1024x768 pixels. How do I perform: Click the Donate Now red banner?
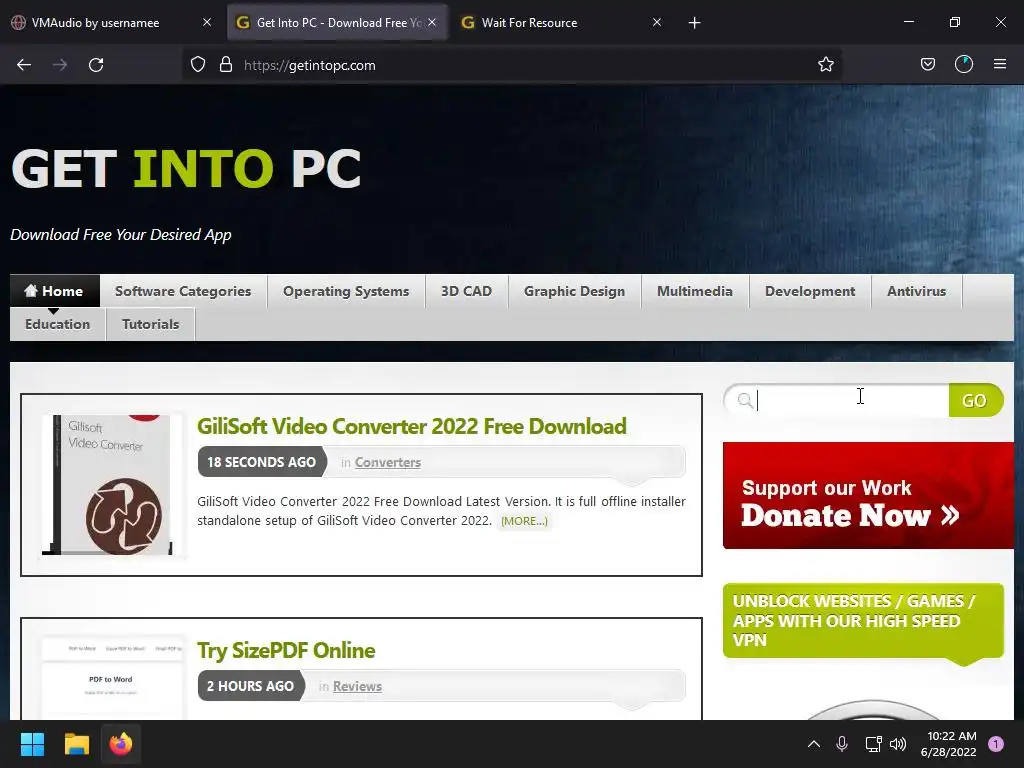(x=868, y=496)
